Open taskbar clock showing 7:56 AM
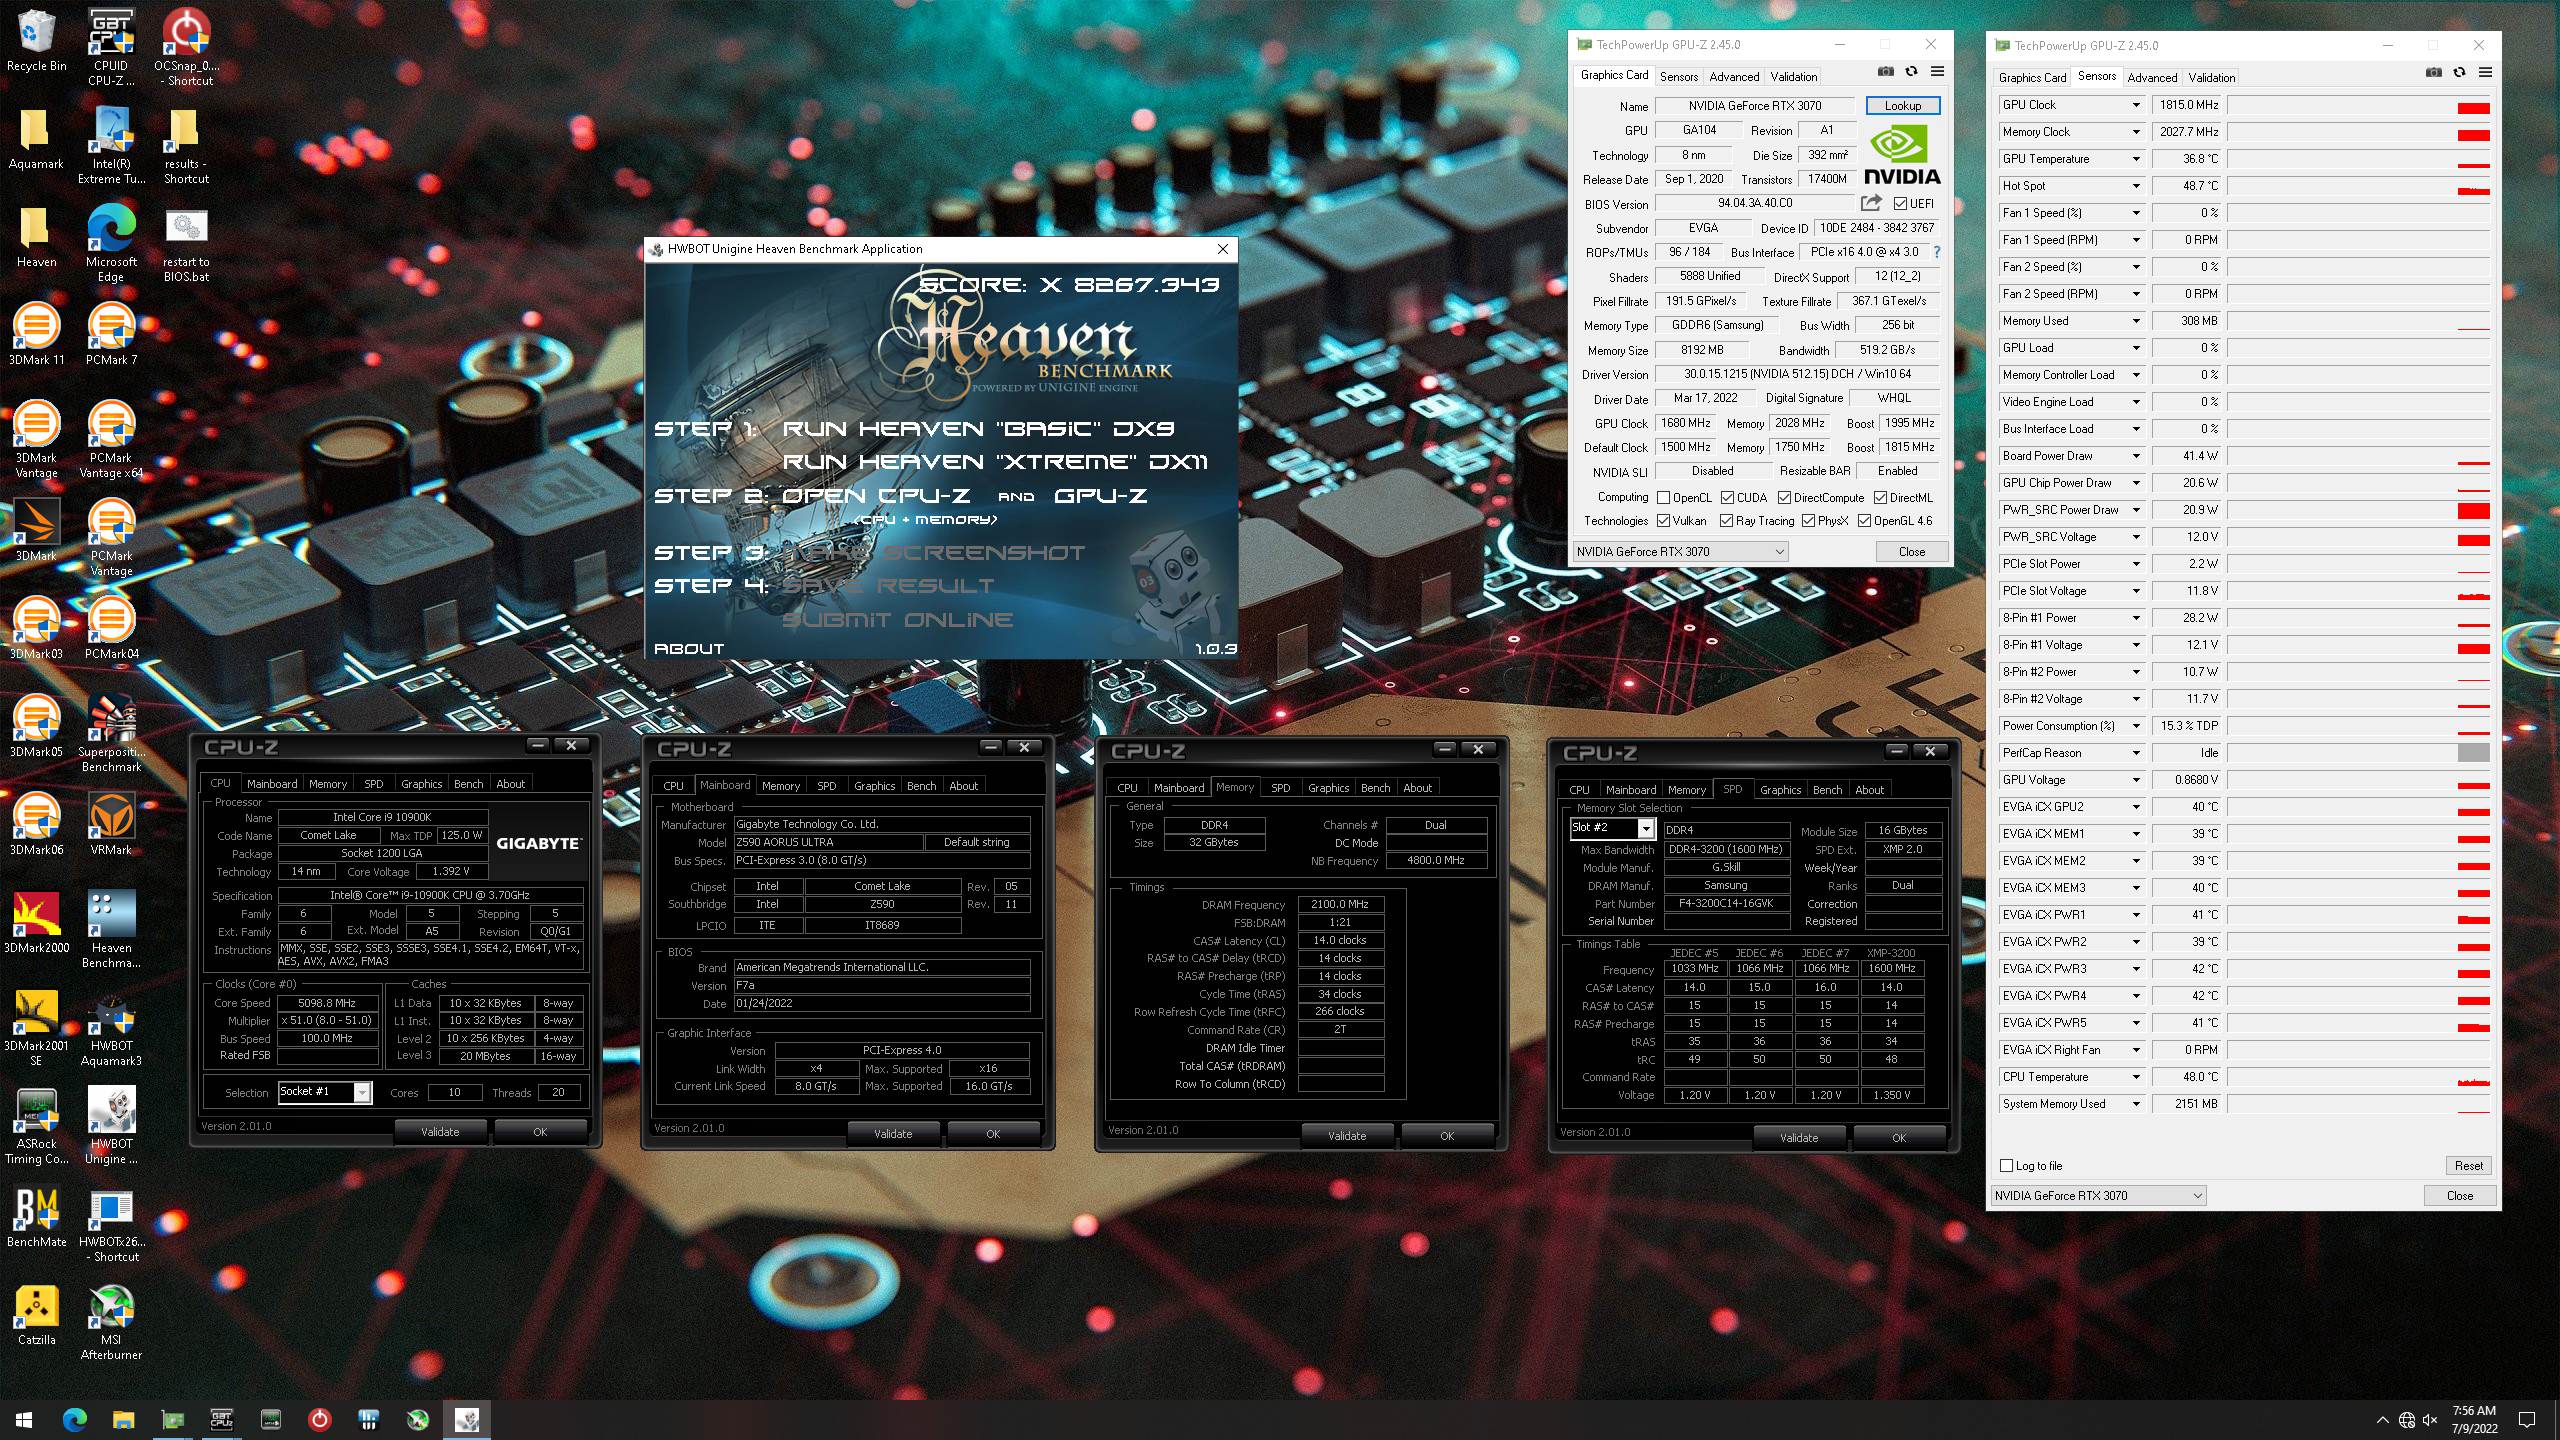This screenshot has width=2560, height=1440. 2474,1419
